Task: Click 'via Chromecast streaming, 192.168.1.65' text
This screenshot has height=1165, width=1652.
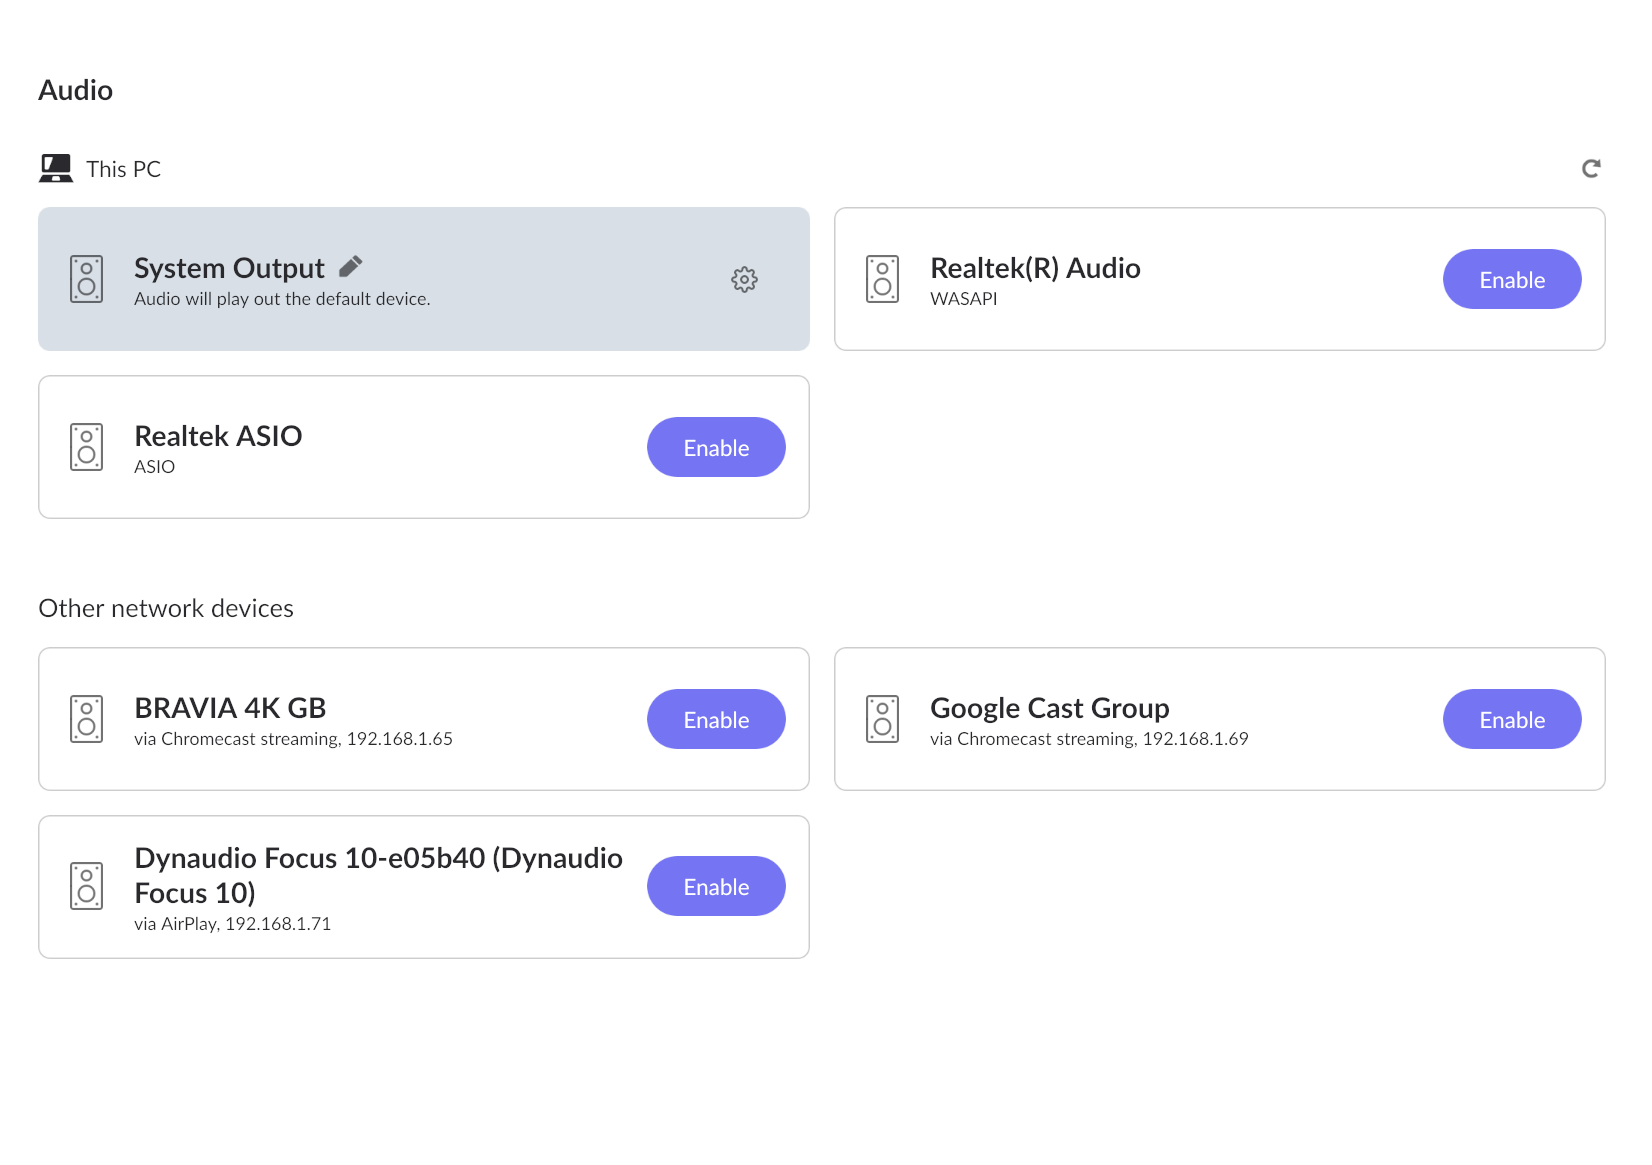Action: pyautogui.click(x=293, y=739)
